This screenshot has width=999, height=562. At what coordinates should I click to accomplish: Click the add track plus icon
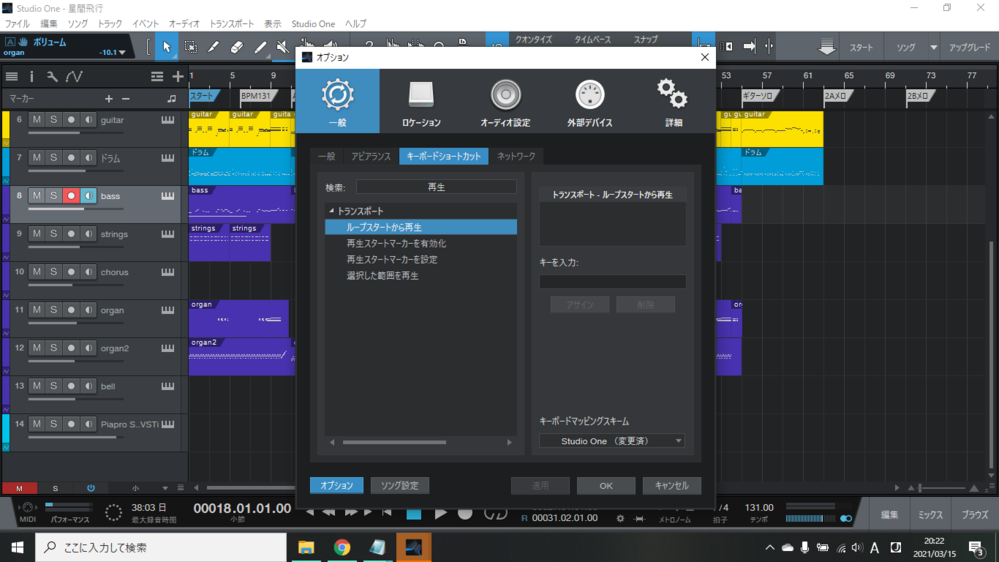[x=178, y=76]
